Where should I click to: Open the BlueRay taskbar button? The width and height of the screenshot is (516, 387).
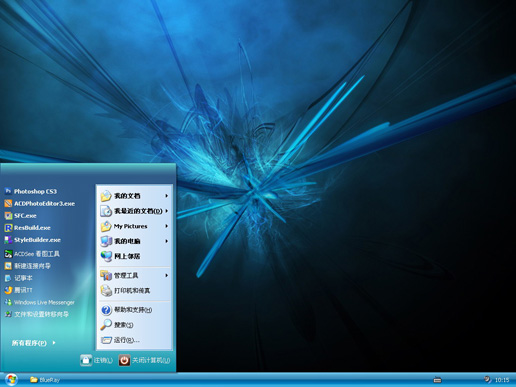(x=45, y=380)
